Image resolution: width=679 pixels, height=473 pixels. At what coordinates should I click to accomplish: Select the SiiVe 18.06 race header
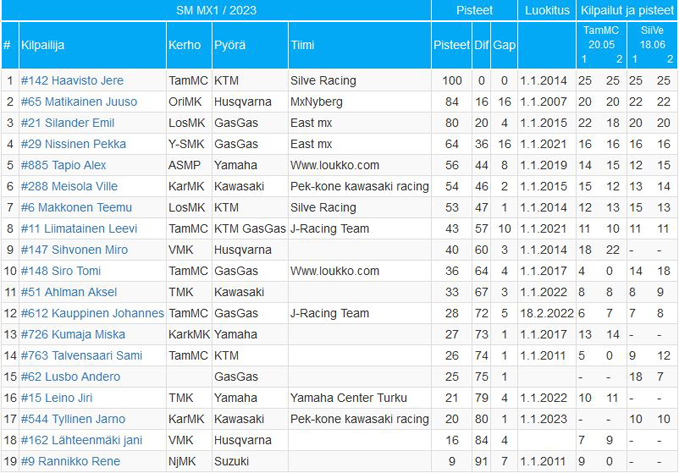click(652, 37)
